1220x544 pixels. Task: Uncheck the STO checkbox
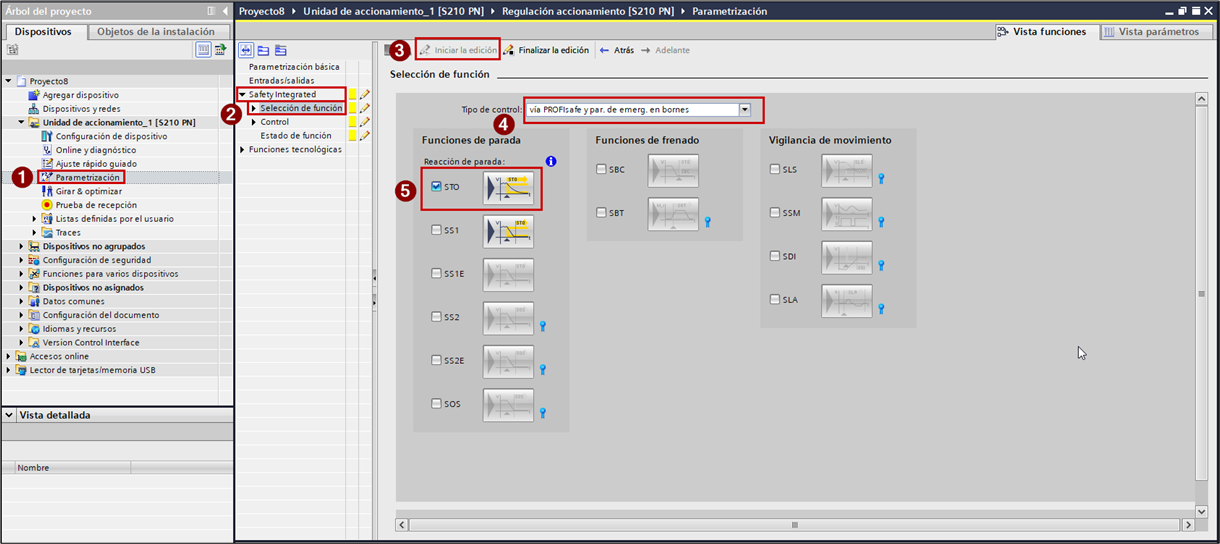tap(437, 187)
